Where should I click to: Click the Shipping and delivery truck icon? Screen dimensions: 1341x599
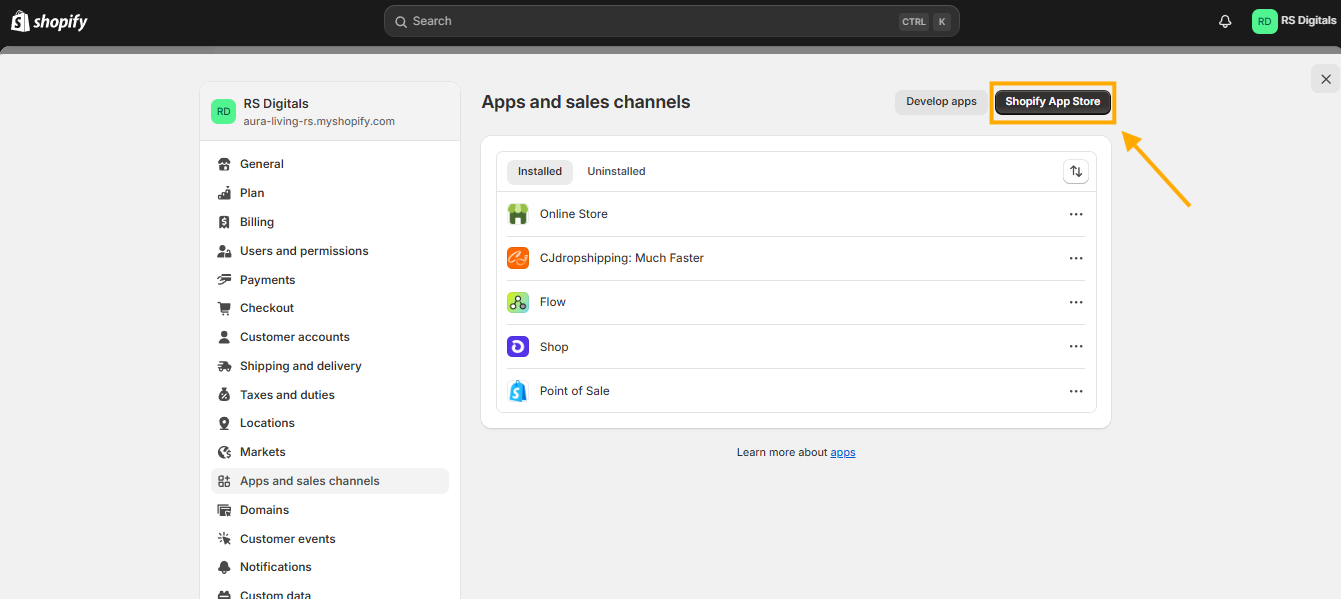coord(224,366)
